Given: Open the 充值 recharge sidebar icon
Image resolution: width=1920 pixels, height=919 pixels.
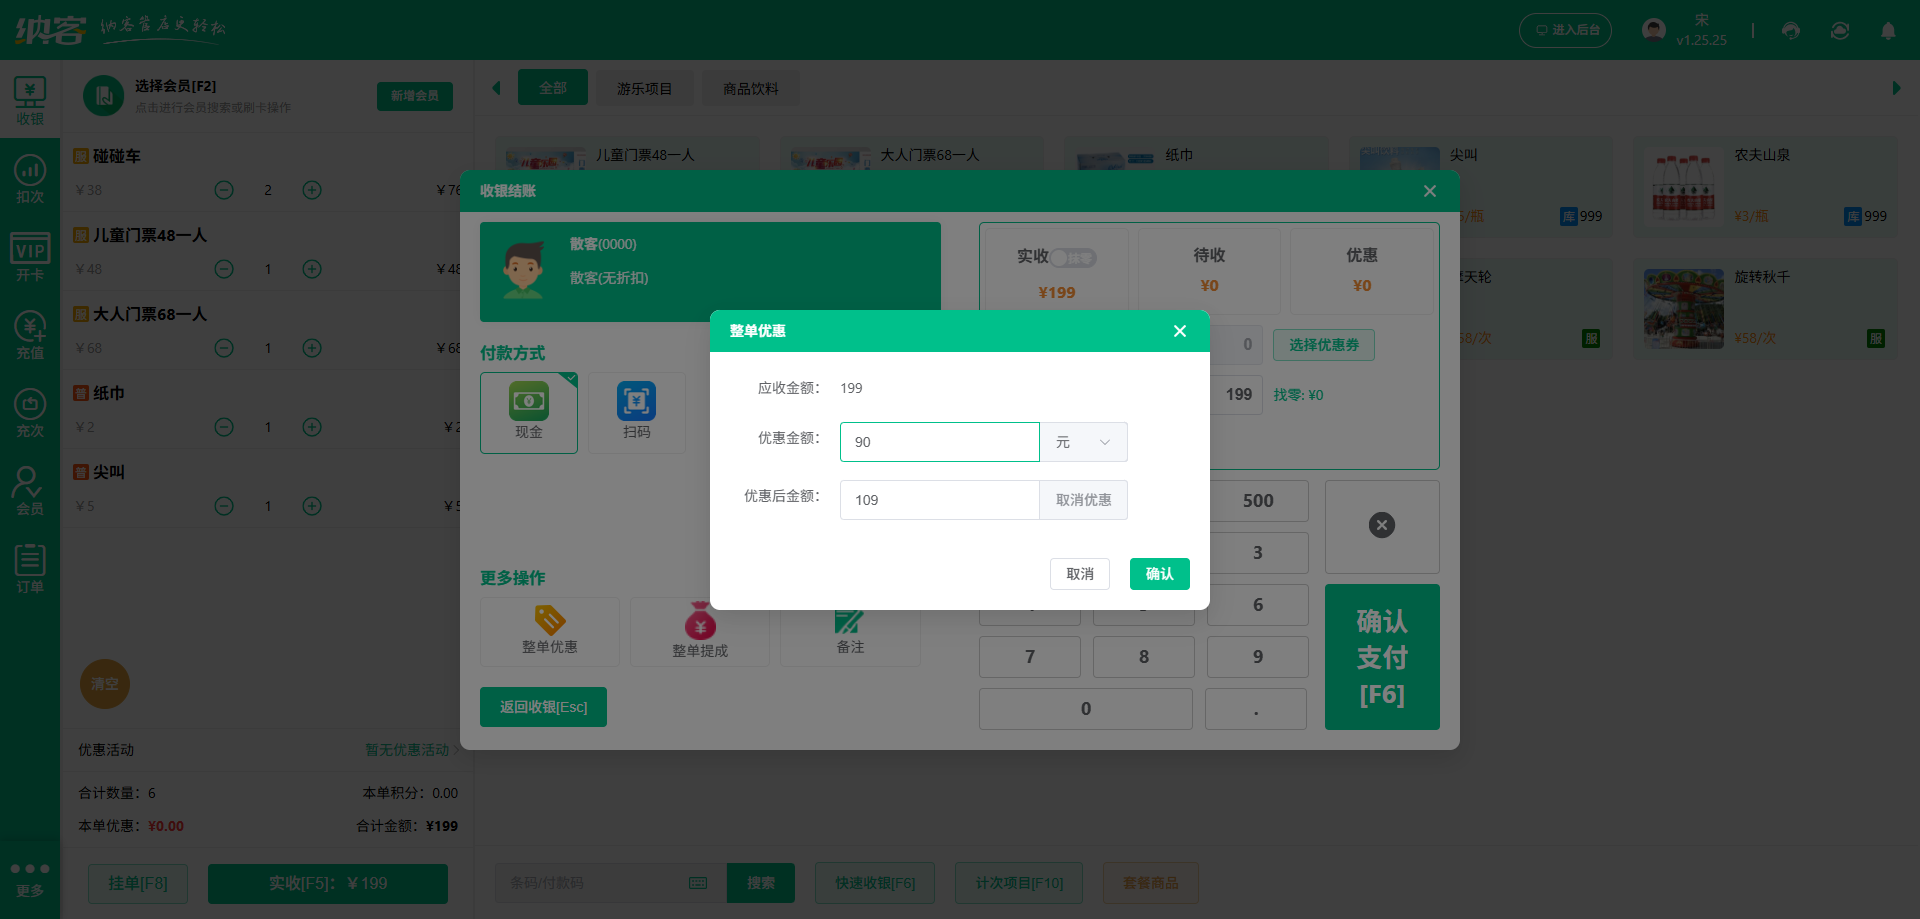Looking at the screenshot, I should [x=30, y=335].
